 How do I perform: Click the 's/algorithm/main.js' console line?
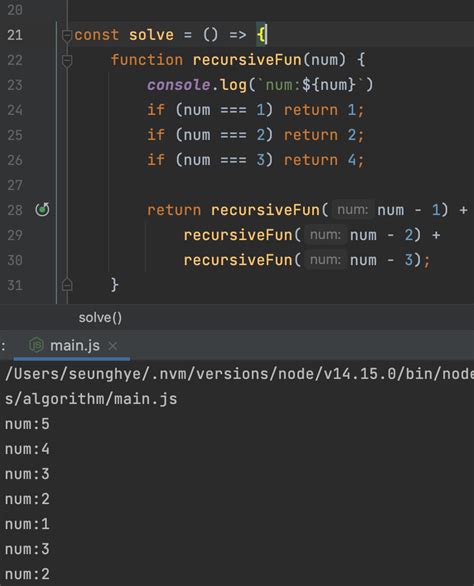pos(91,399)
